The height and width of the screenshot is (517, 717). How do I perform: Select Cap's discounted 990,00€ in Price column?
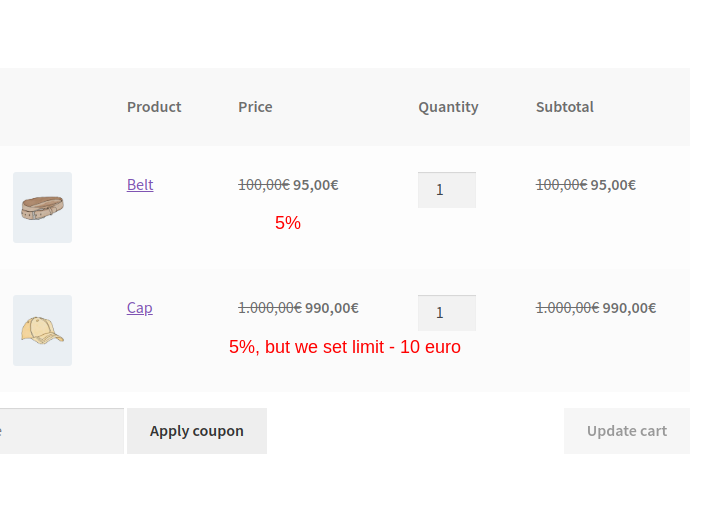click(x=332, y=308)
